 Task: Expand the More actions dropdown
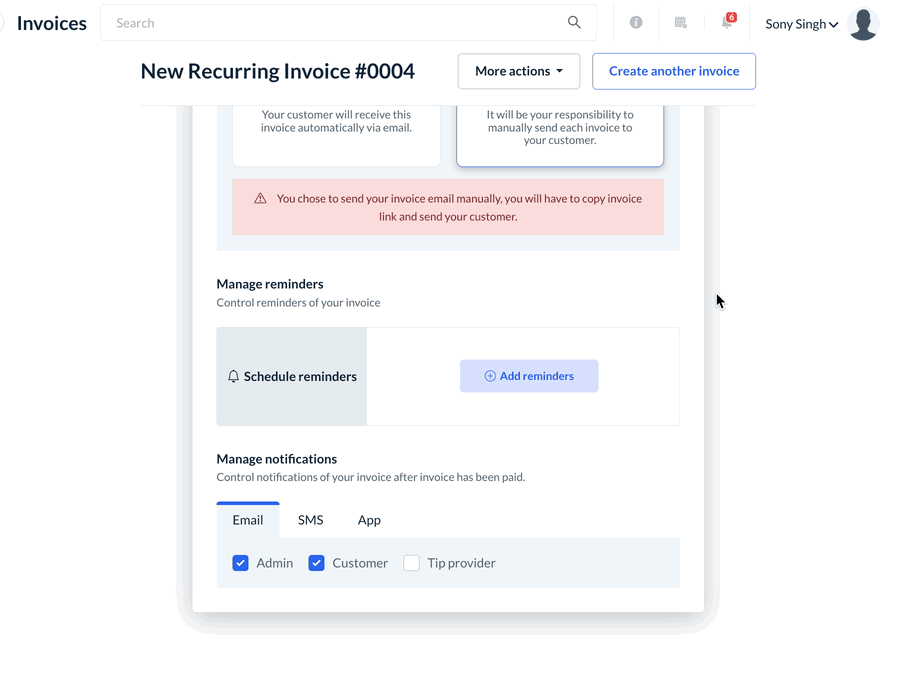click(x=519, y=71)
